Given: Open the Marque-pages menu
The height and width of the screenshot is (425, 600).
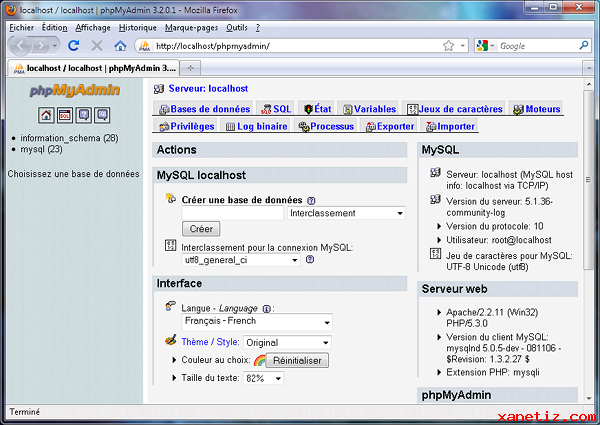Looking at the screenshot, I should 191,28.
